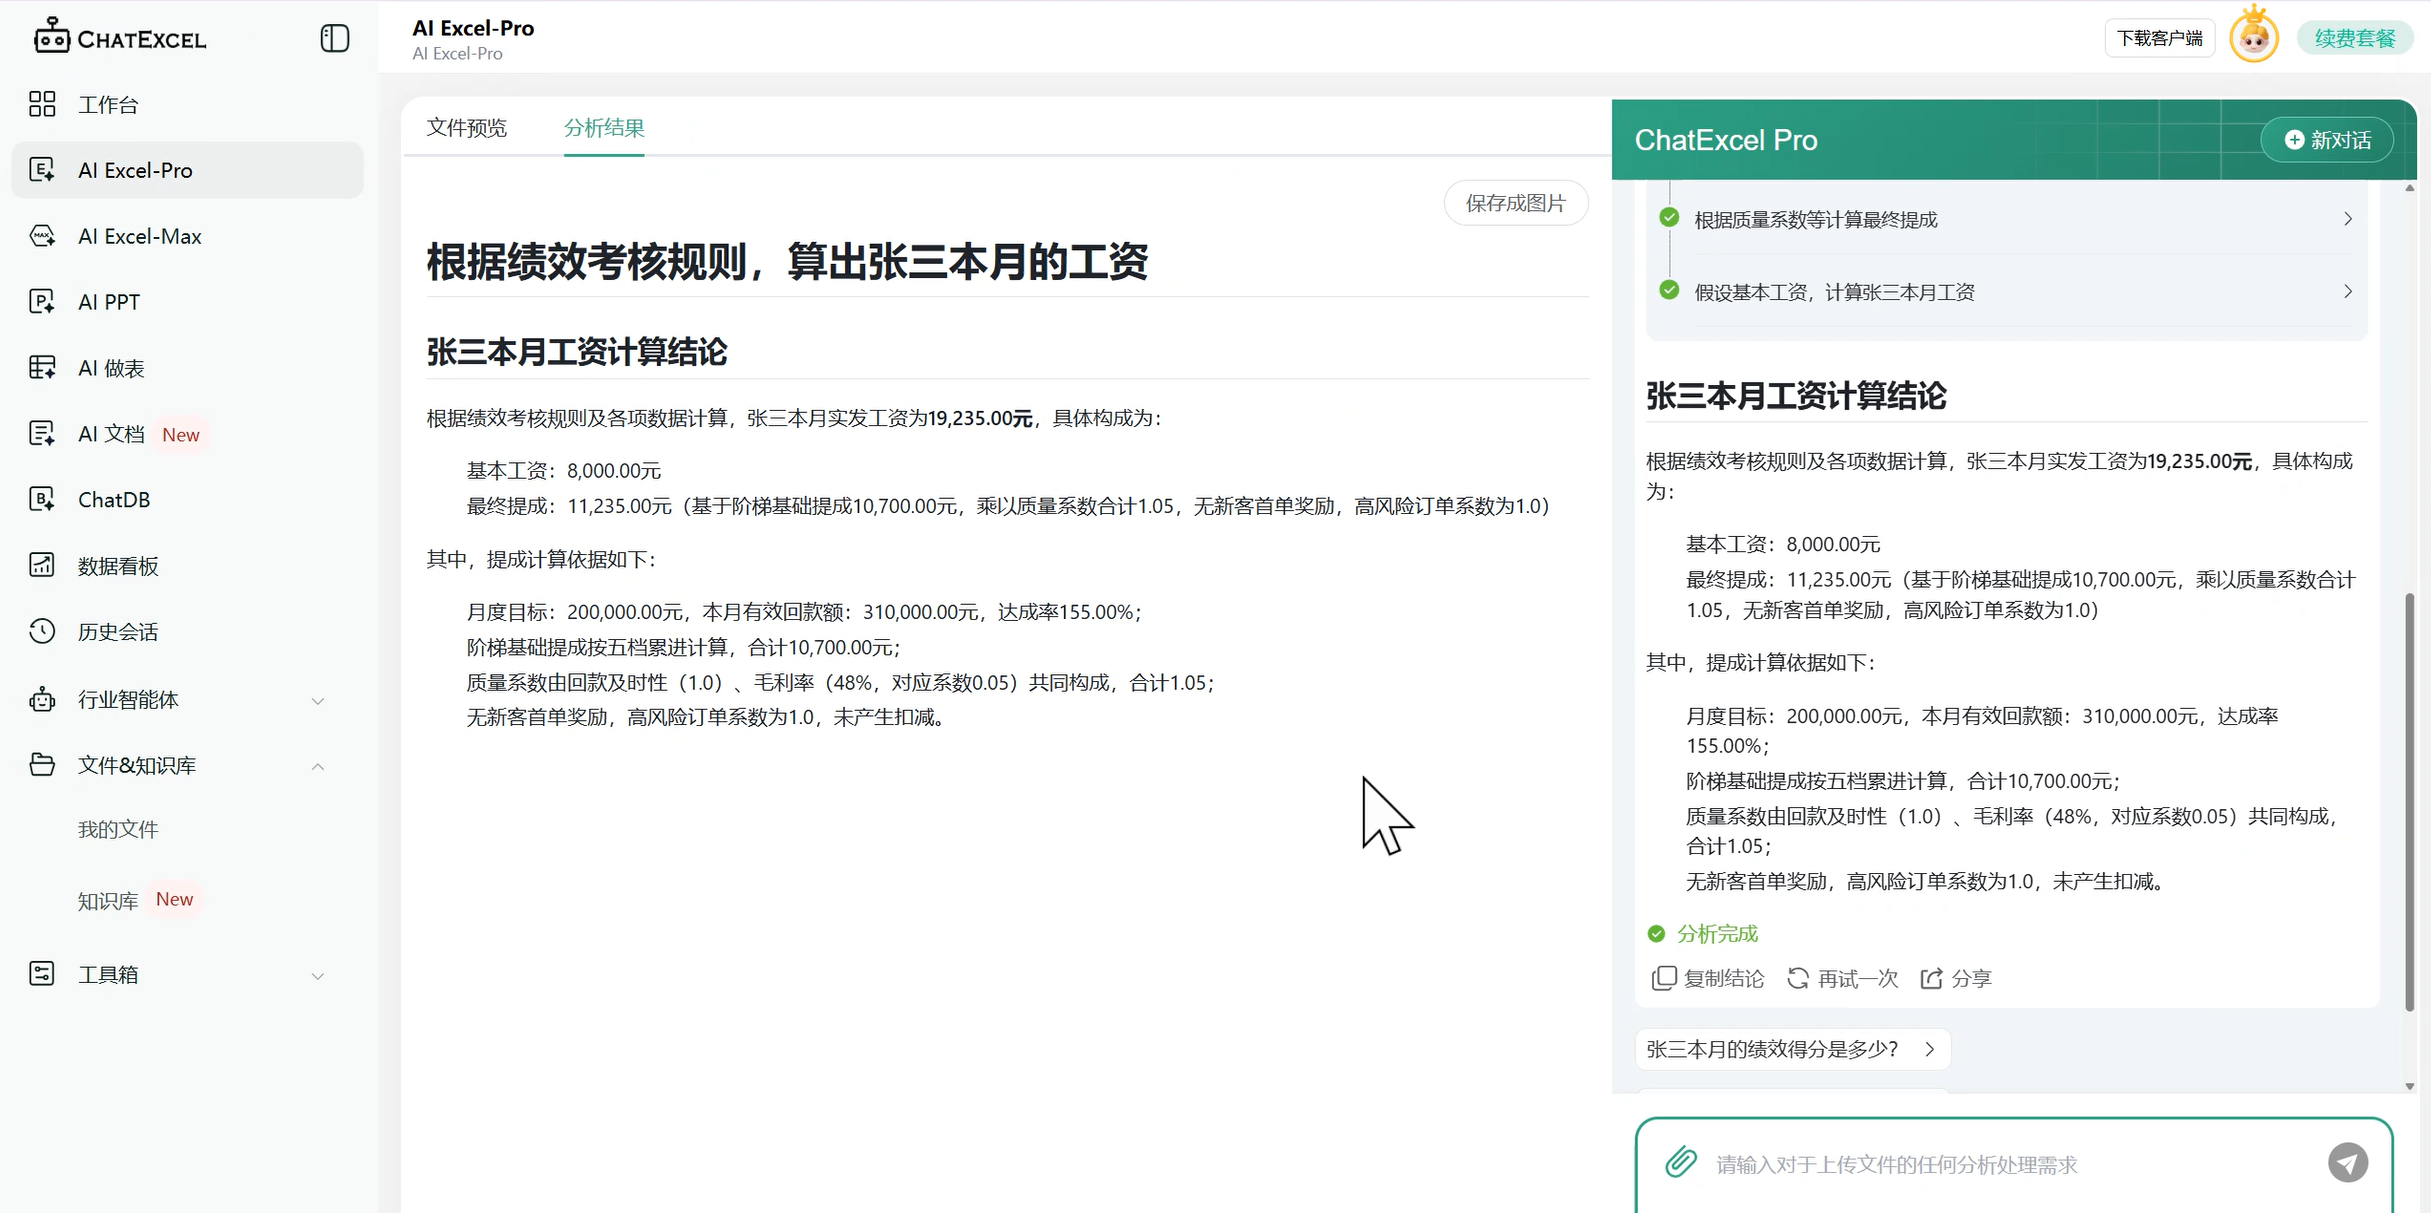Open the AI 做表 menu item
The image size is (2431, 1213).
(x=187, y=368)
